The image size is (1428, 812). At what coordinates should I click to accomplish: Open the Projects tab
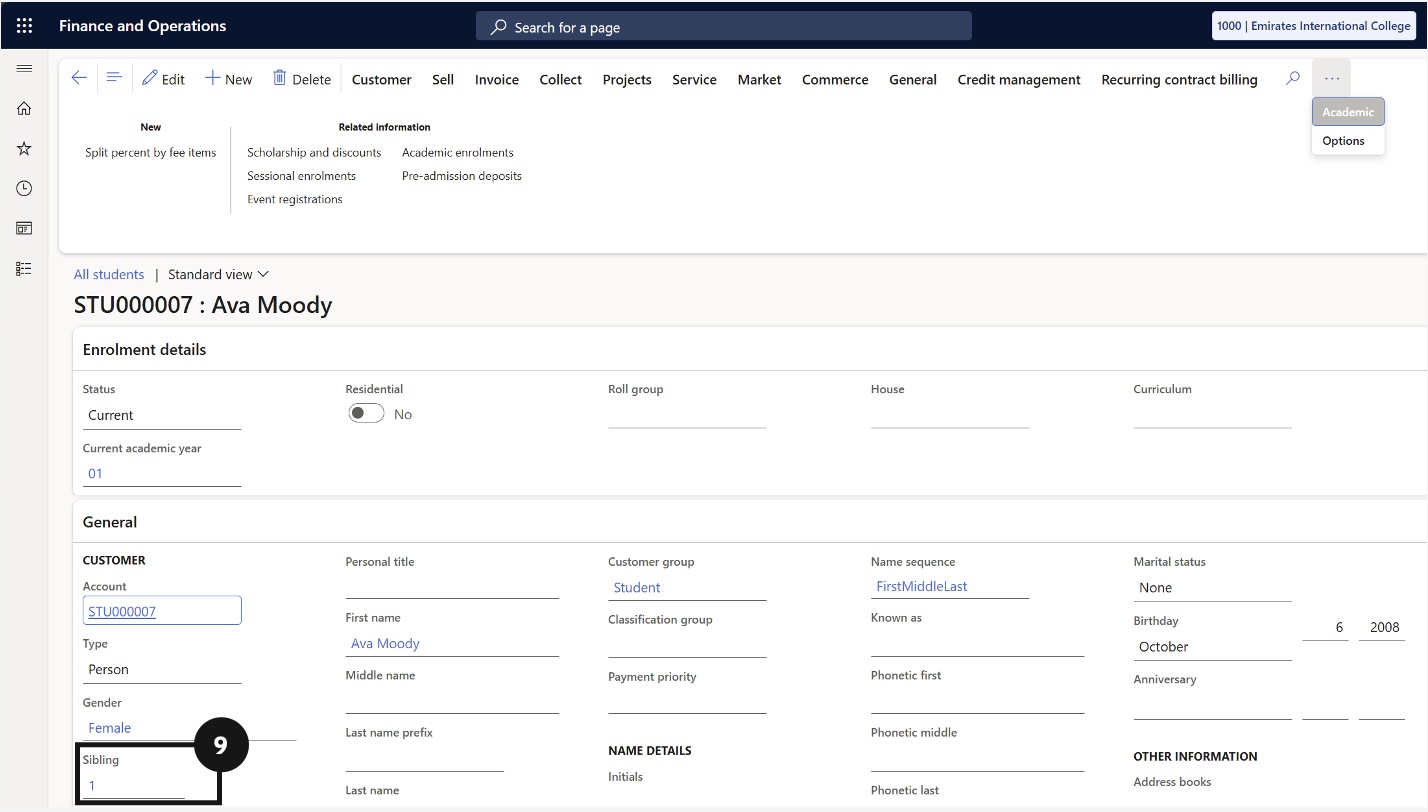click(627, 79)
